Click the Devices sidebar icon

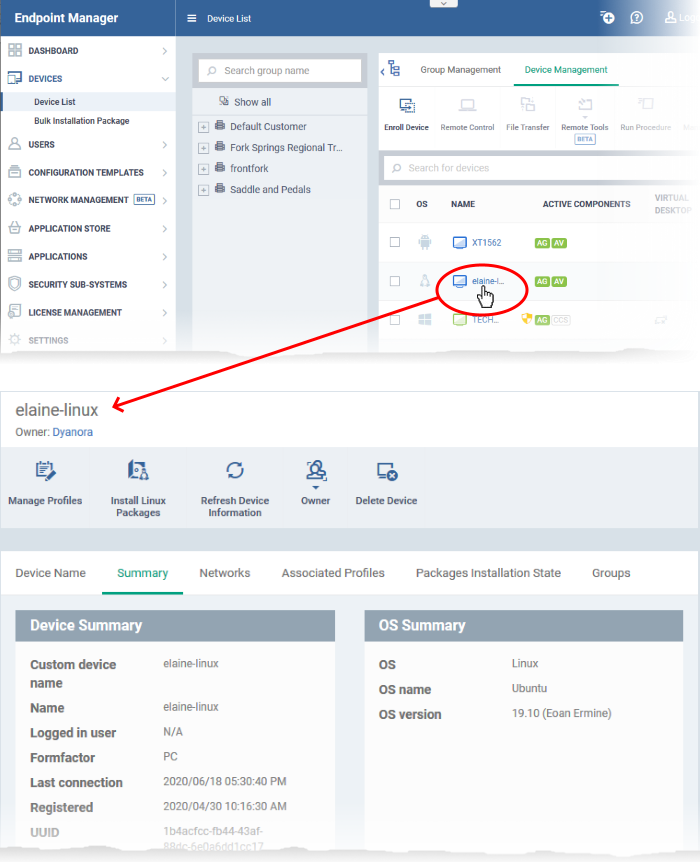15,78
